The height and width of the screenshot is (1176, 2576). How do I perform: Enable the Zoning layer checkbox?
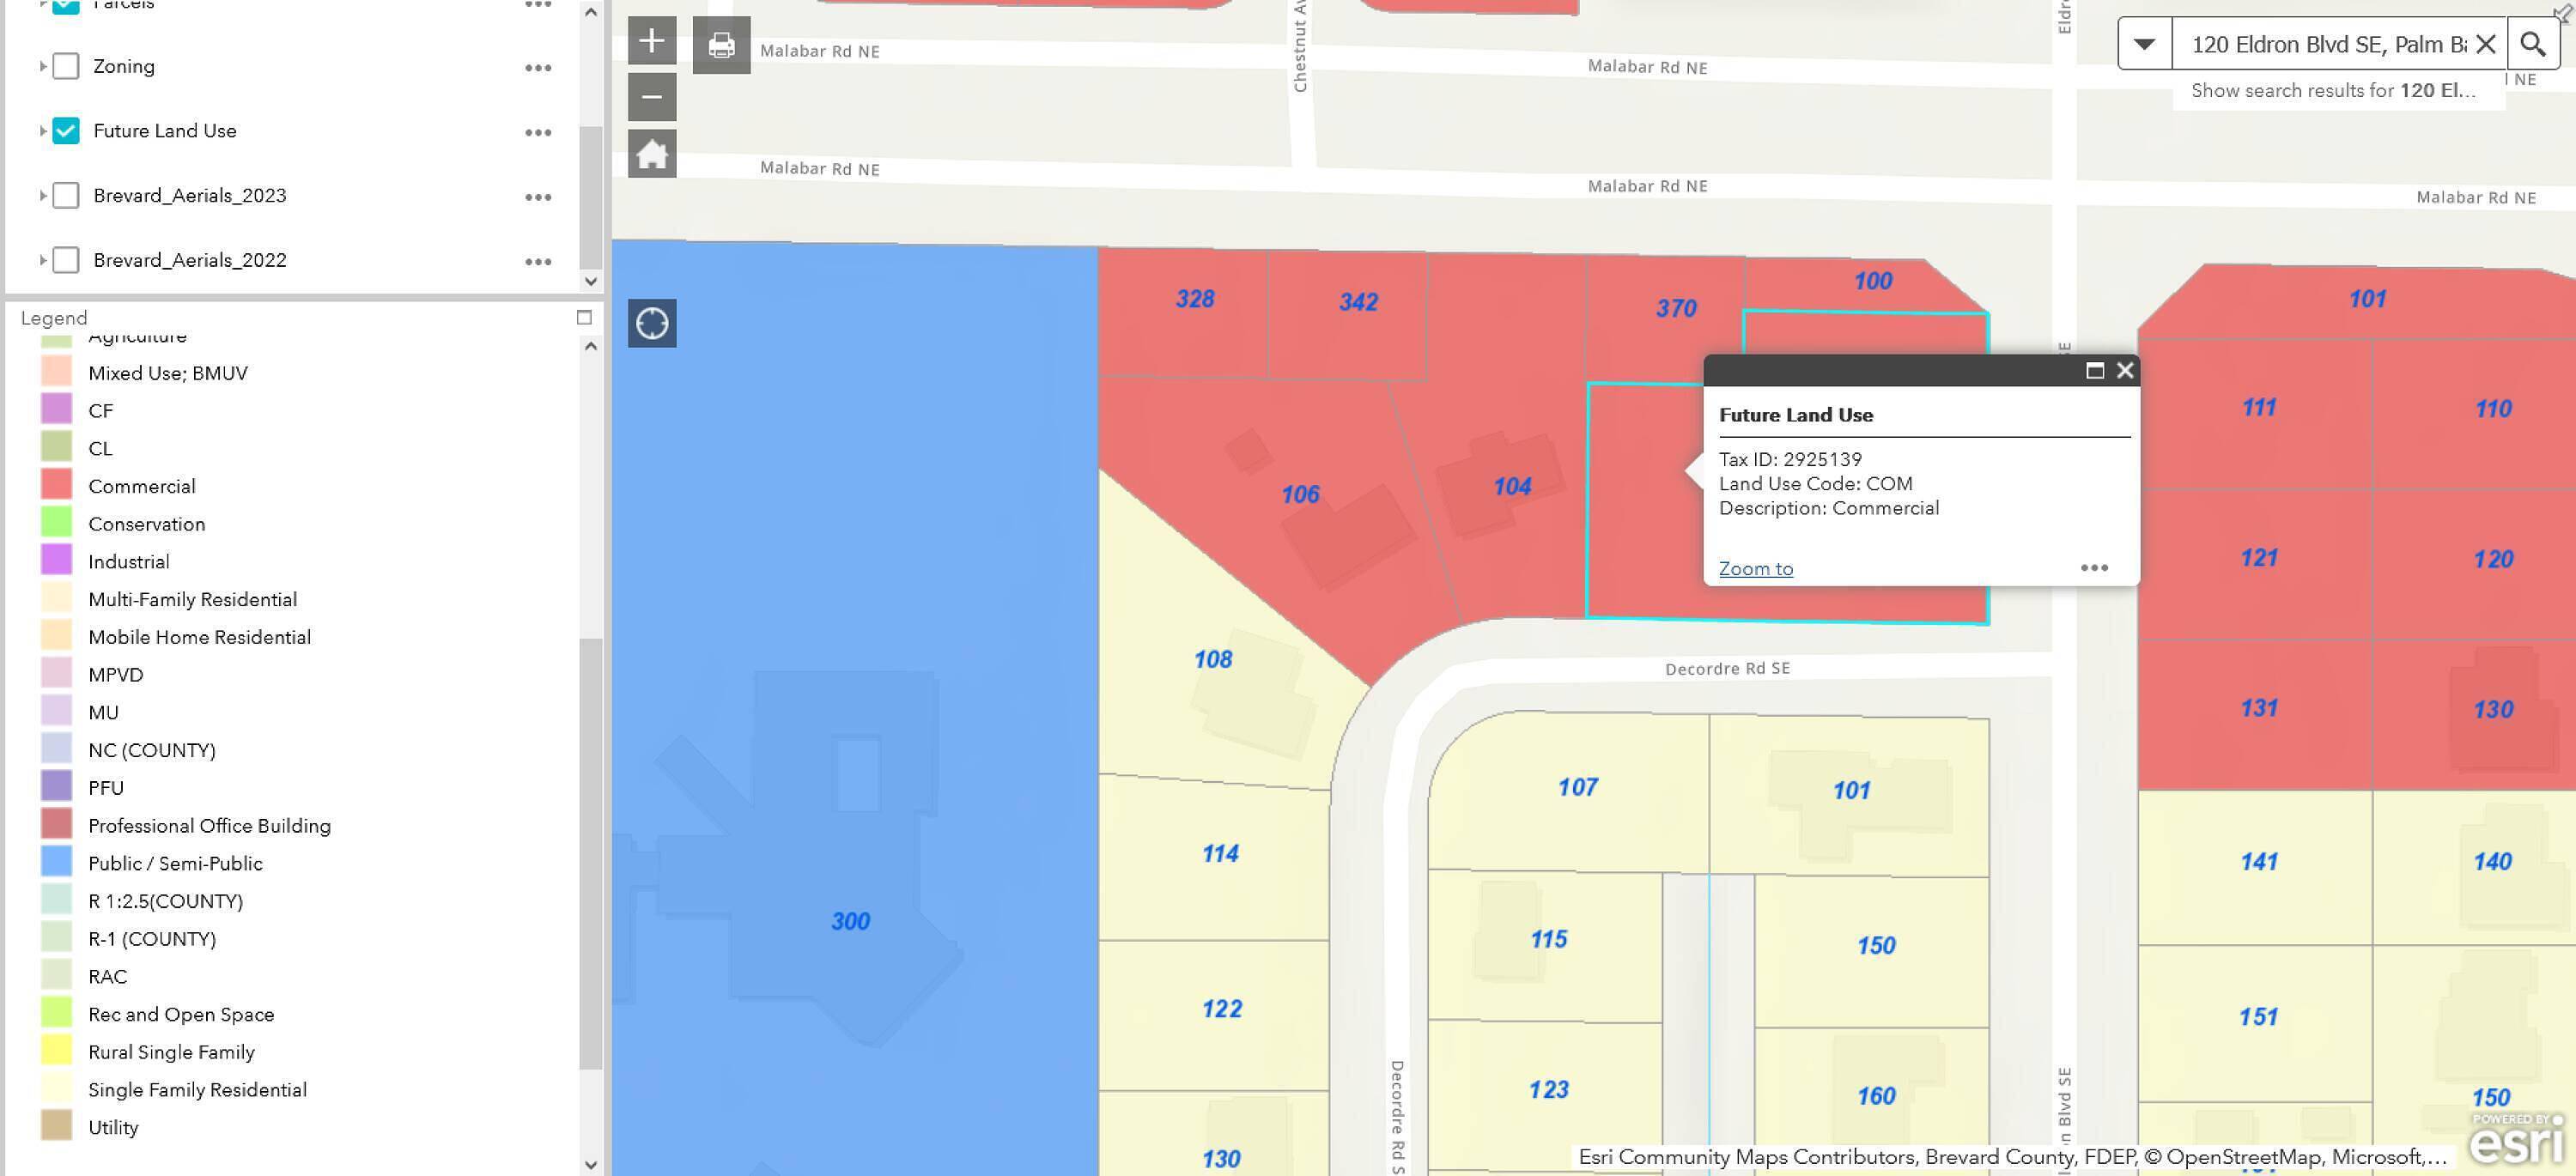(x=66, y=66)
